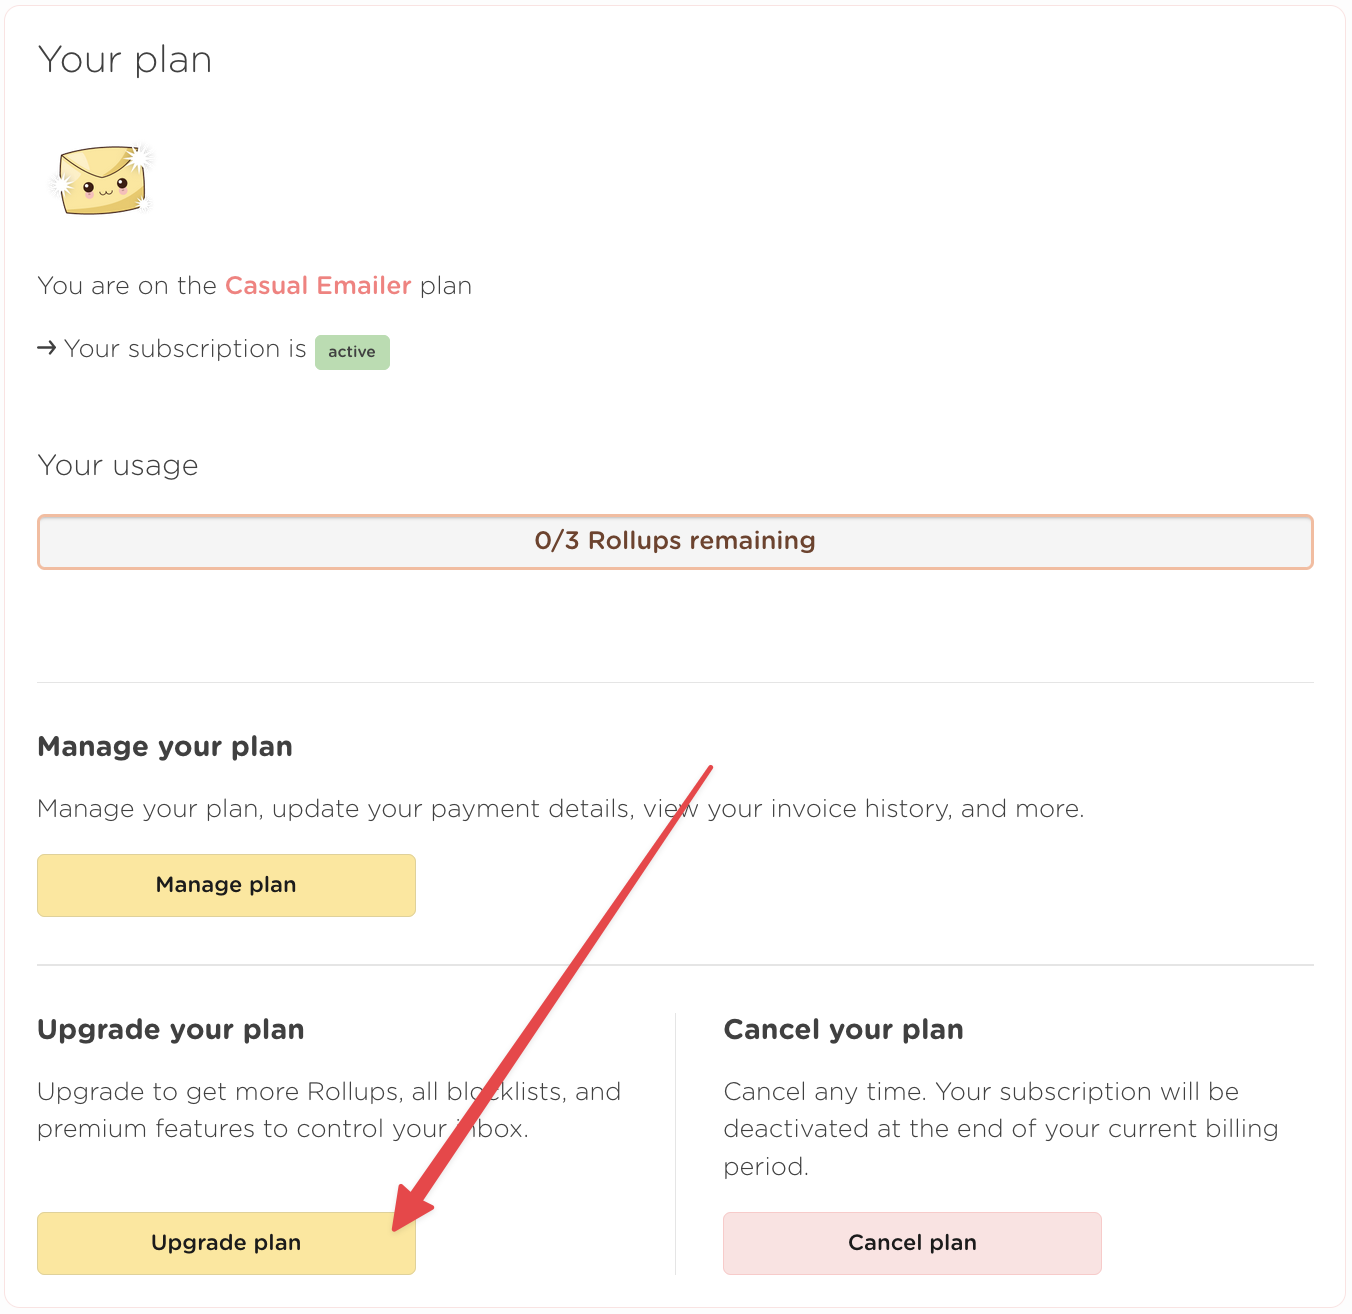Click the Upgrade your plan section title
Screen dimensions: 1352x1314
(170, 1029)
